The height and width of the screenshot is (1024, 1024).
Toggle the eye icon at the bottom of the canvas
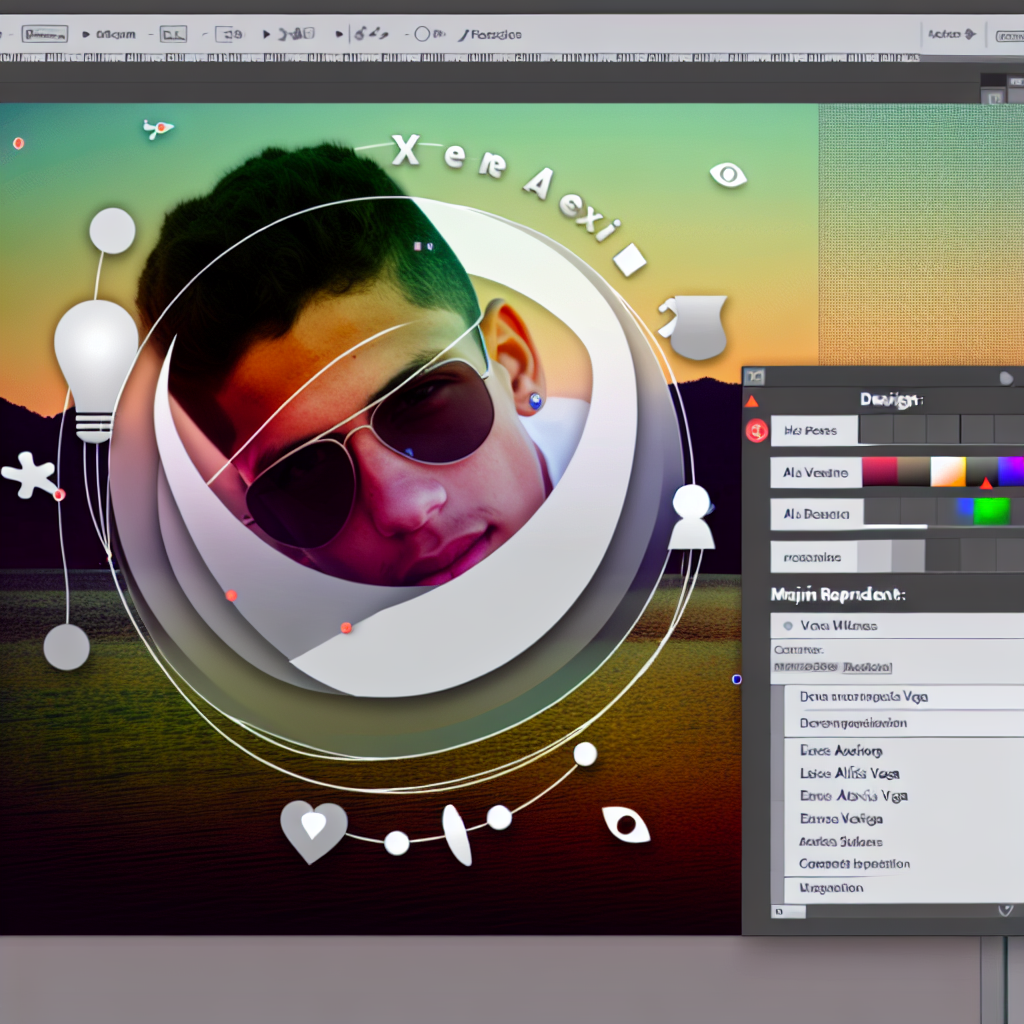coord(626,825)
